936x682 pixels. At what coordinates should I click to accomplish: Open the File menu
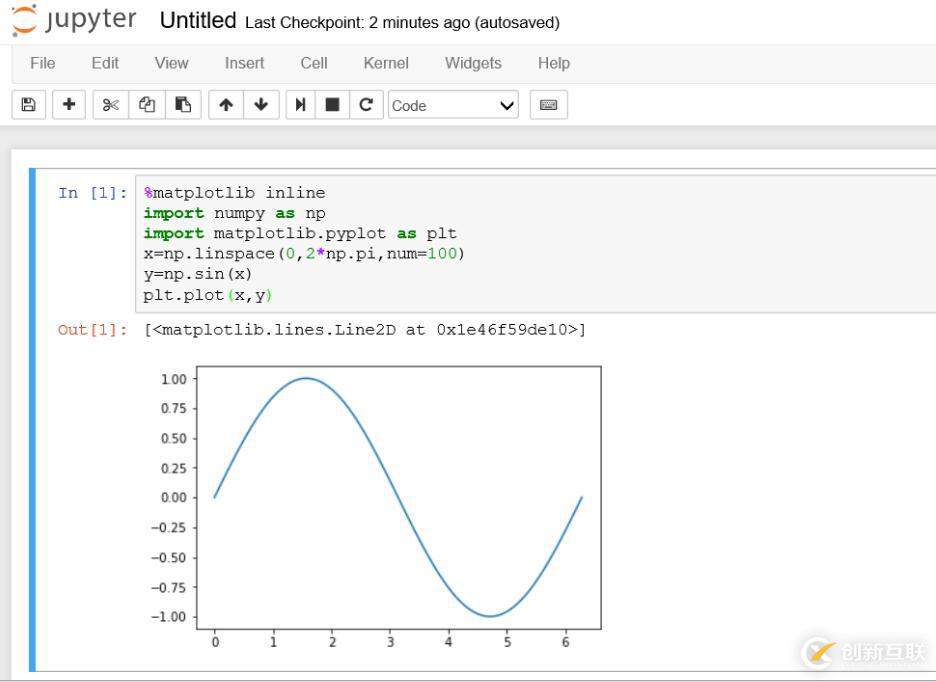pos(43,63)
